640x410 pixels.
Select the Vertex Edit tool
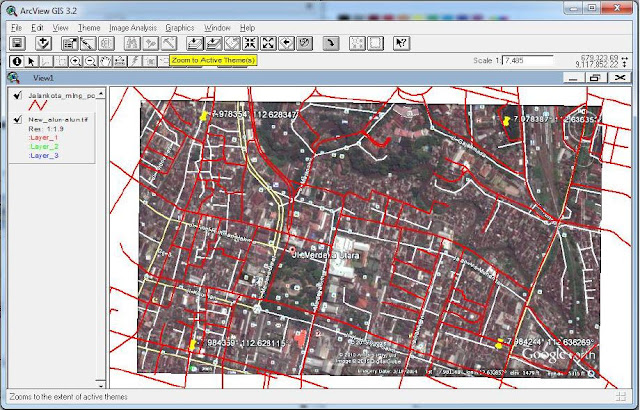coord(46,61)
